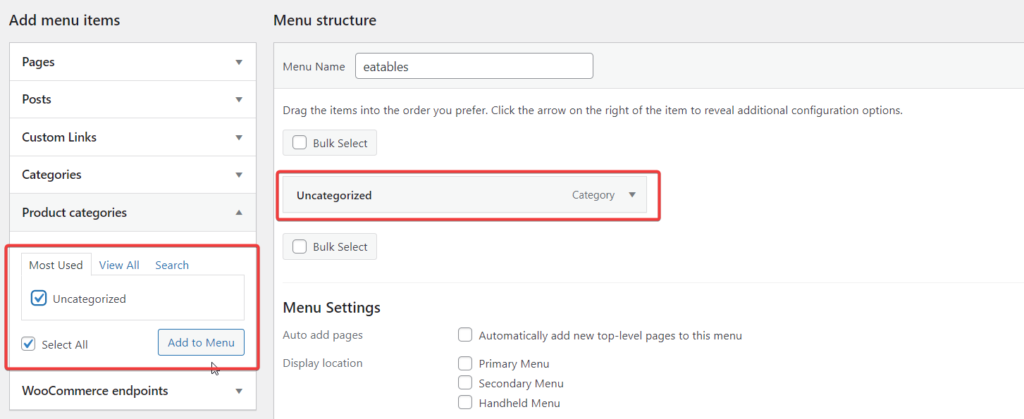
Task: Check Handheld Menu display location
Action: (465, 402)
